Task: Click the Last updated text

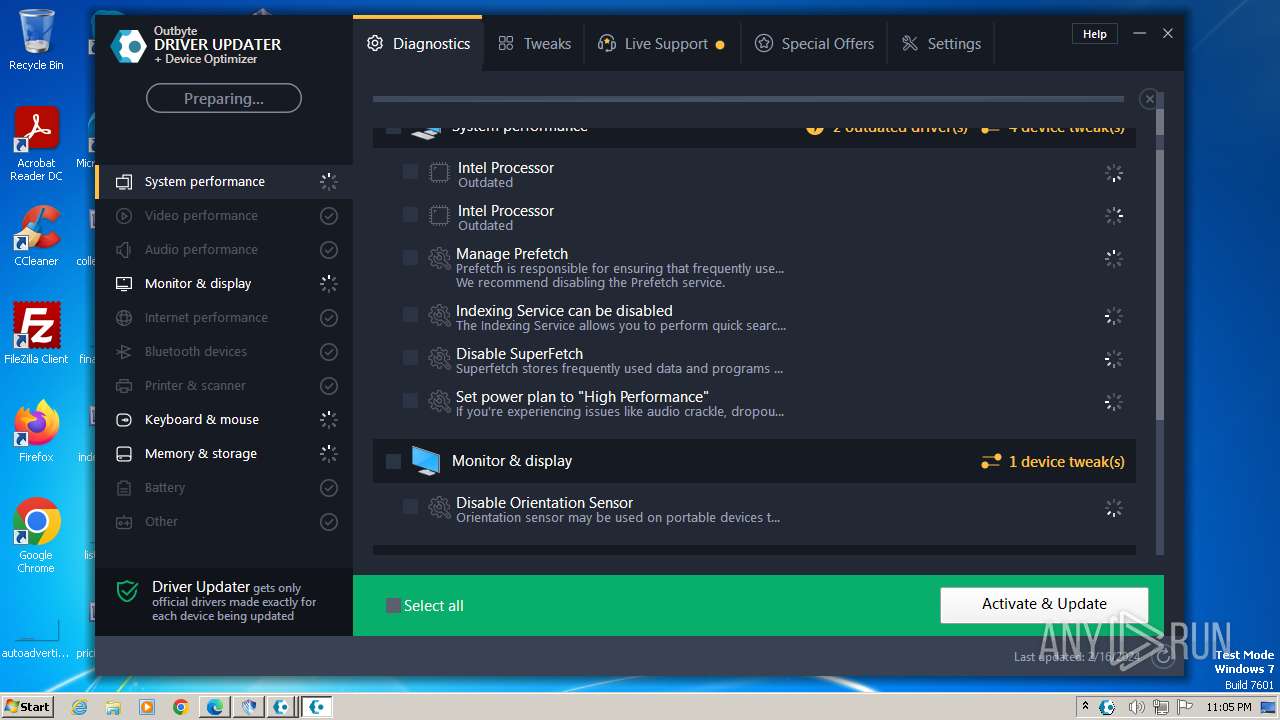Action: click(1077, 657)
